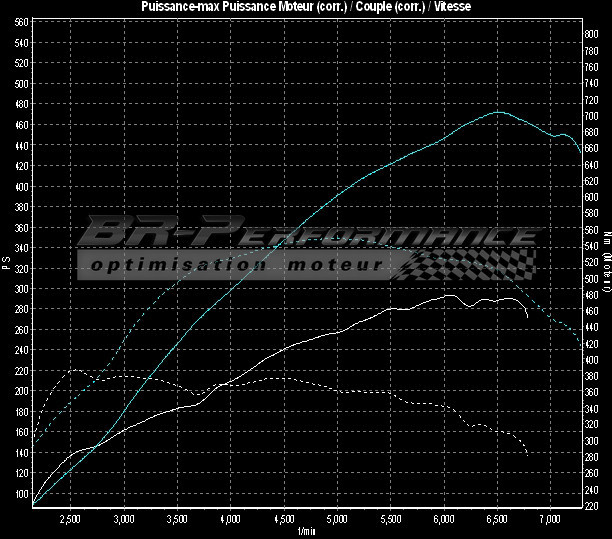This screenshot has width=612, height=539.
Task: Click the peak of the solid cyan curve
Action: pos(498,112)
